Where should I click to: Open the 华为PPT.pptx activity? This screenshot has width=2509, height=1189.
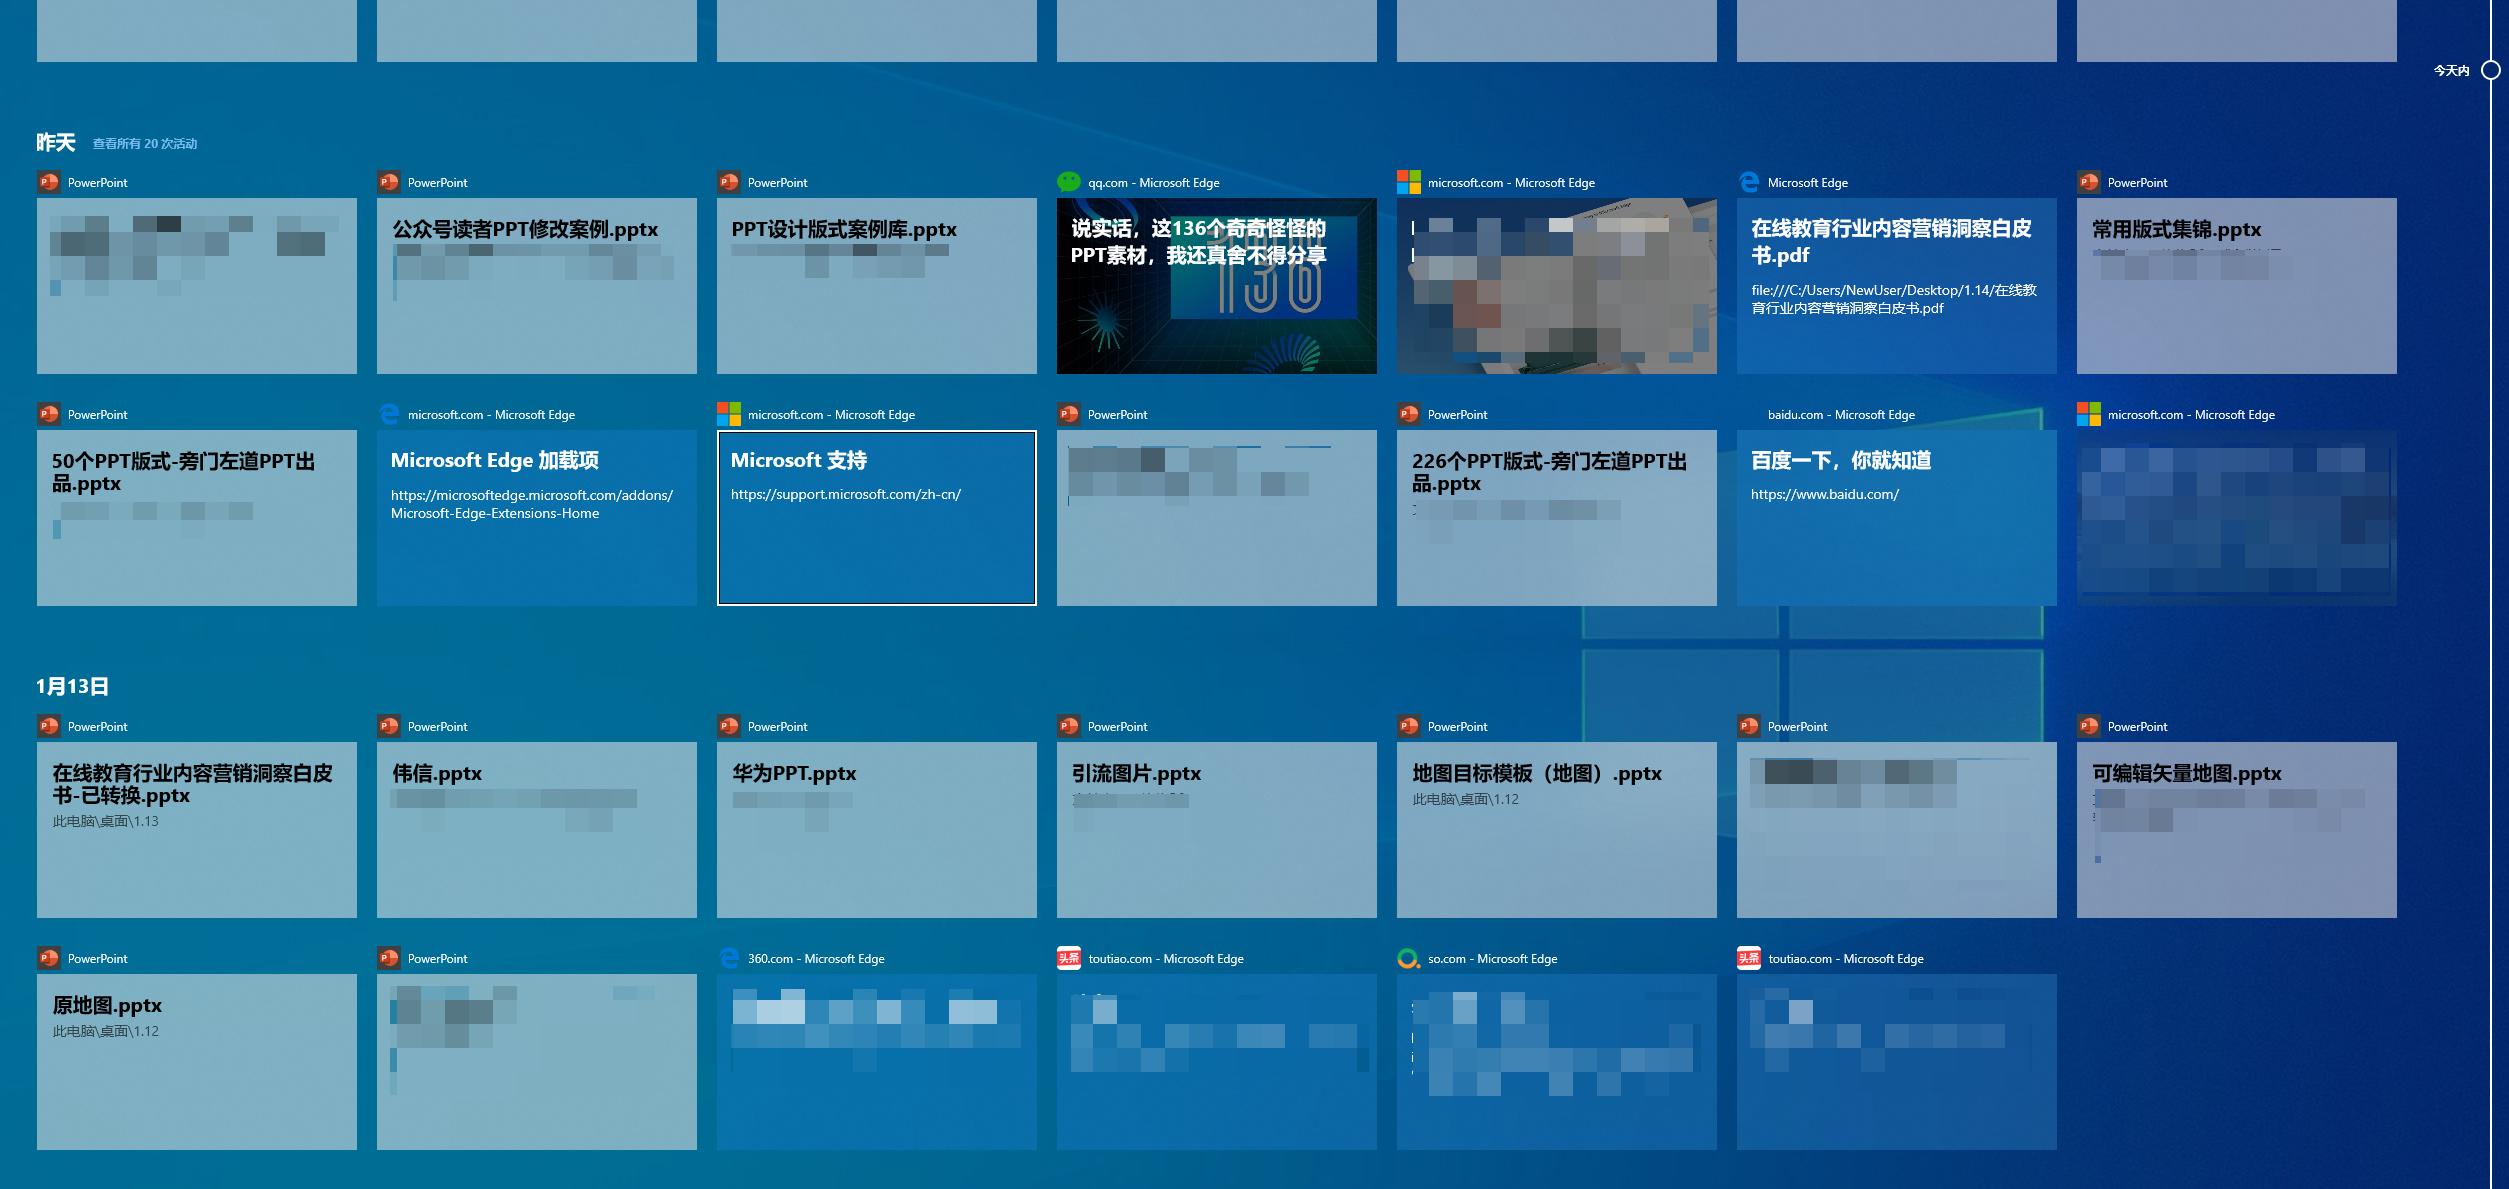click(x=876, y=830)
